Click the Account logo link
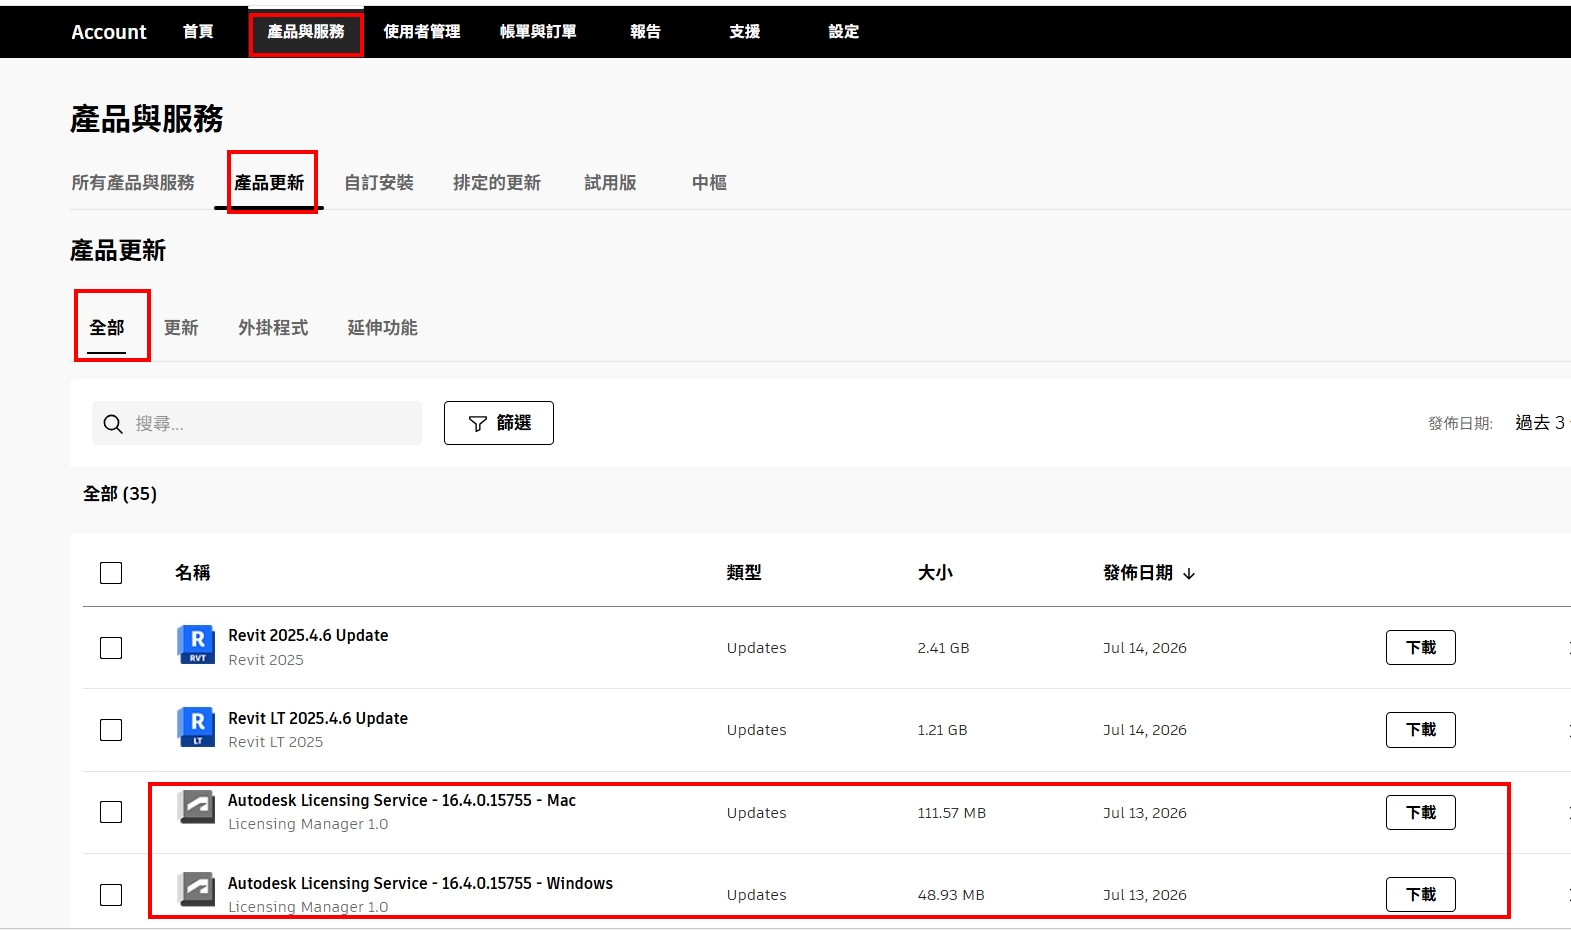This screenshot has height=931, width=1571. click(x=109, y=32)
